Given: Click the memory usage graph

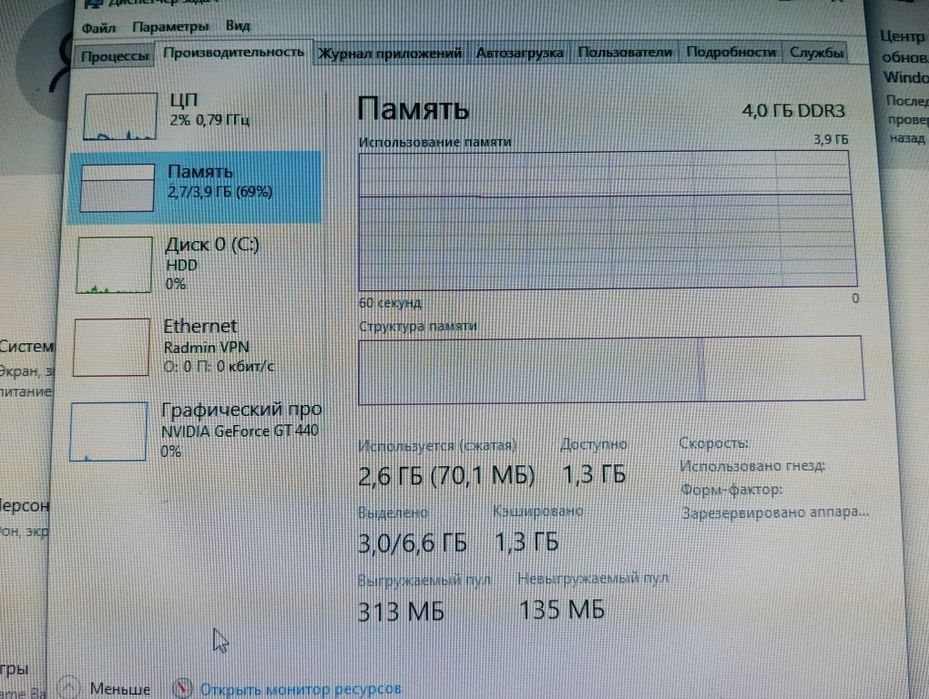Looking at the screenshot, I should 607,220.
